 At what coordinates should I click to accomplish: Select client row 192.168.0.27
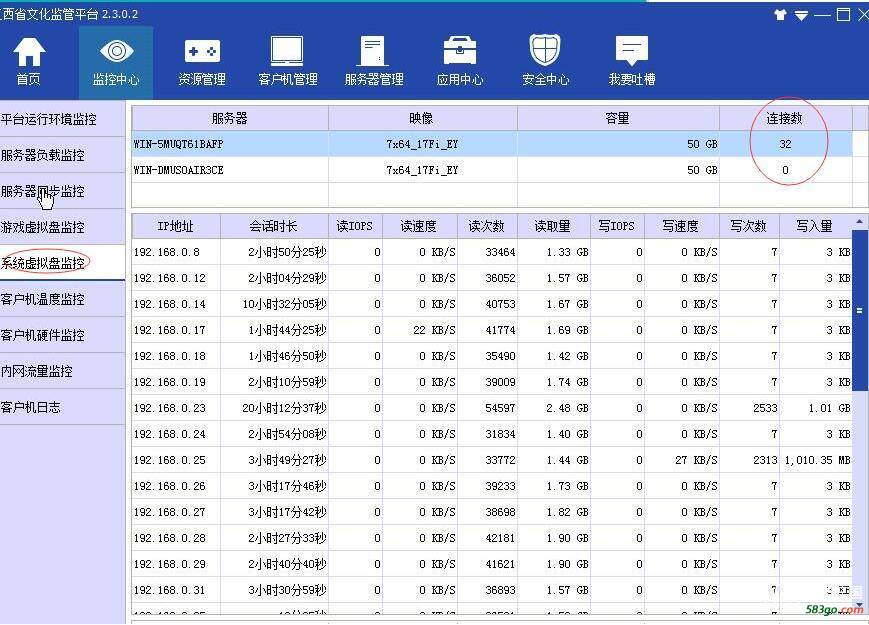click(x=492, y=513)
